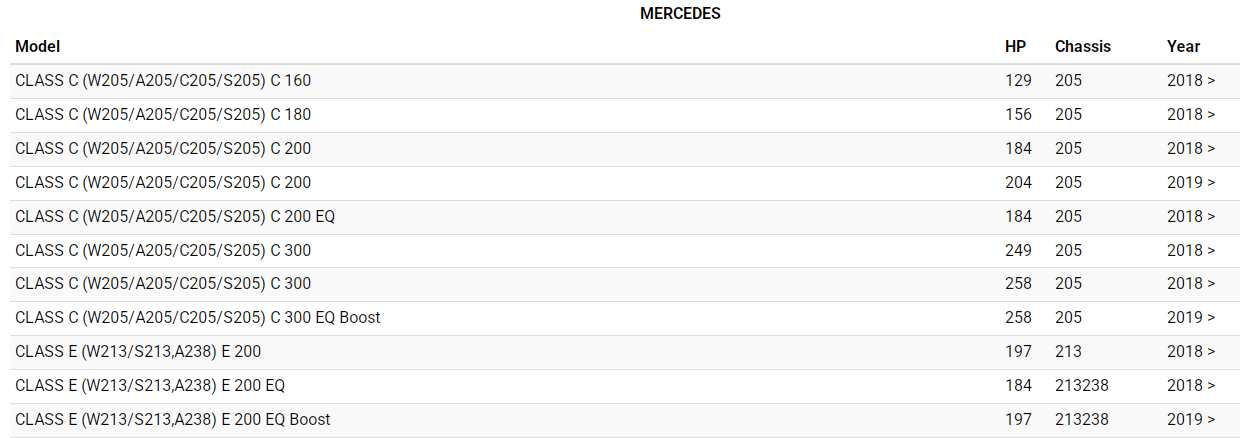Click the C 200 EQ model name
The image size is (1240, 438).
click(x=175, y=216)
